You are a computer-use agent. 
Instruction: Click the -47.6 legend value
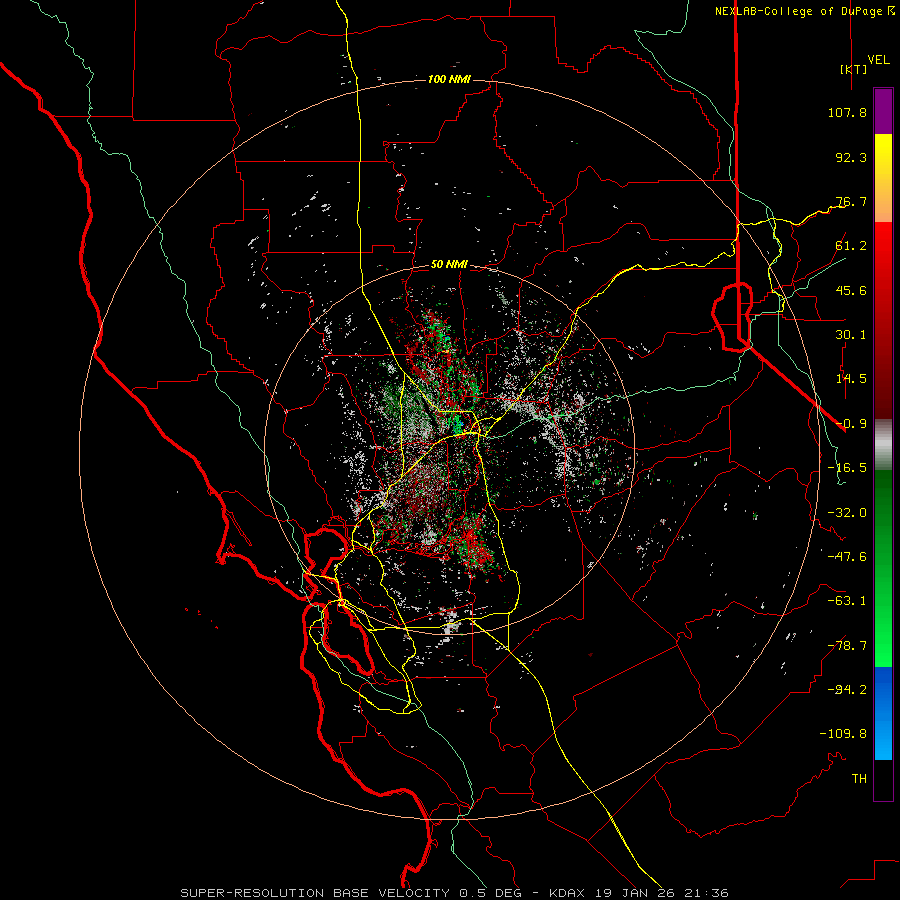click(847, 557)
